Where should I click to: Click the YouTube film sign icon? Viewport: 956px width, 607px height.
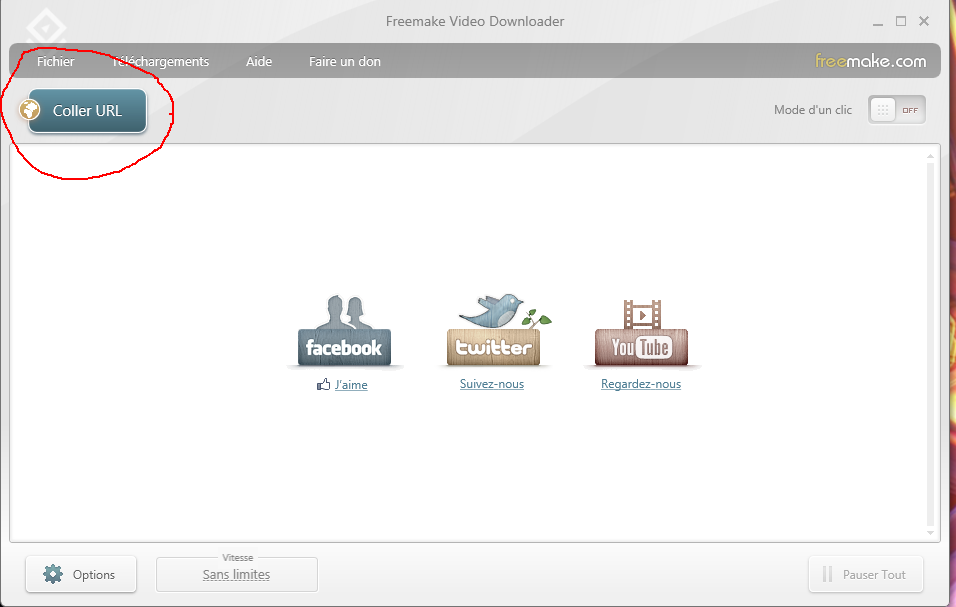point(641,333)
